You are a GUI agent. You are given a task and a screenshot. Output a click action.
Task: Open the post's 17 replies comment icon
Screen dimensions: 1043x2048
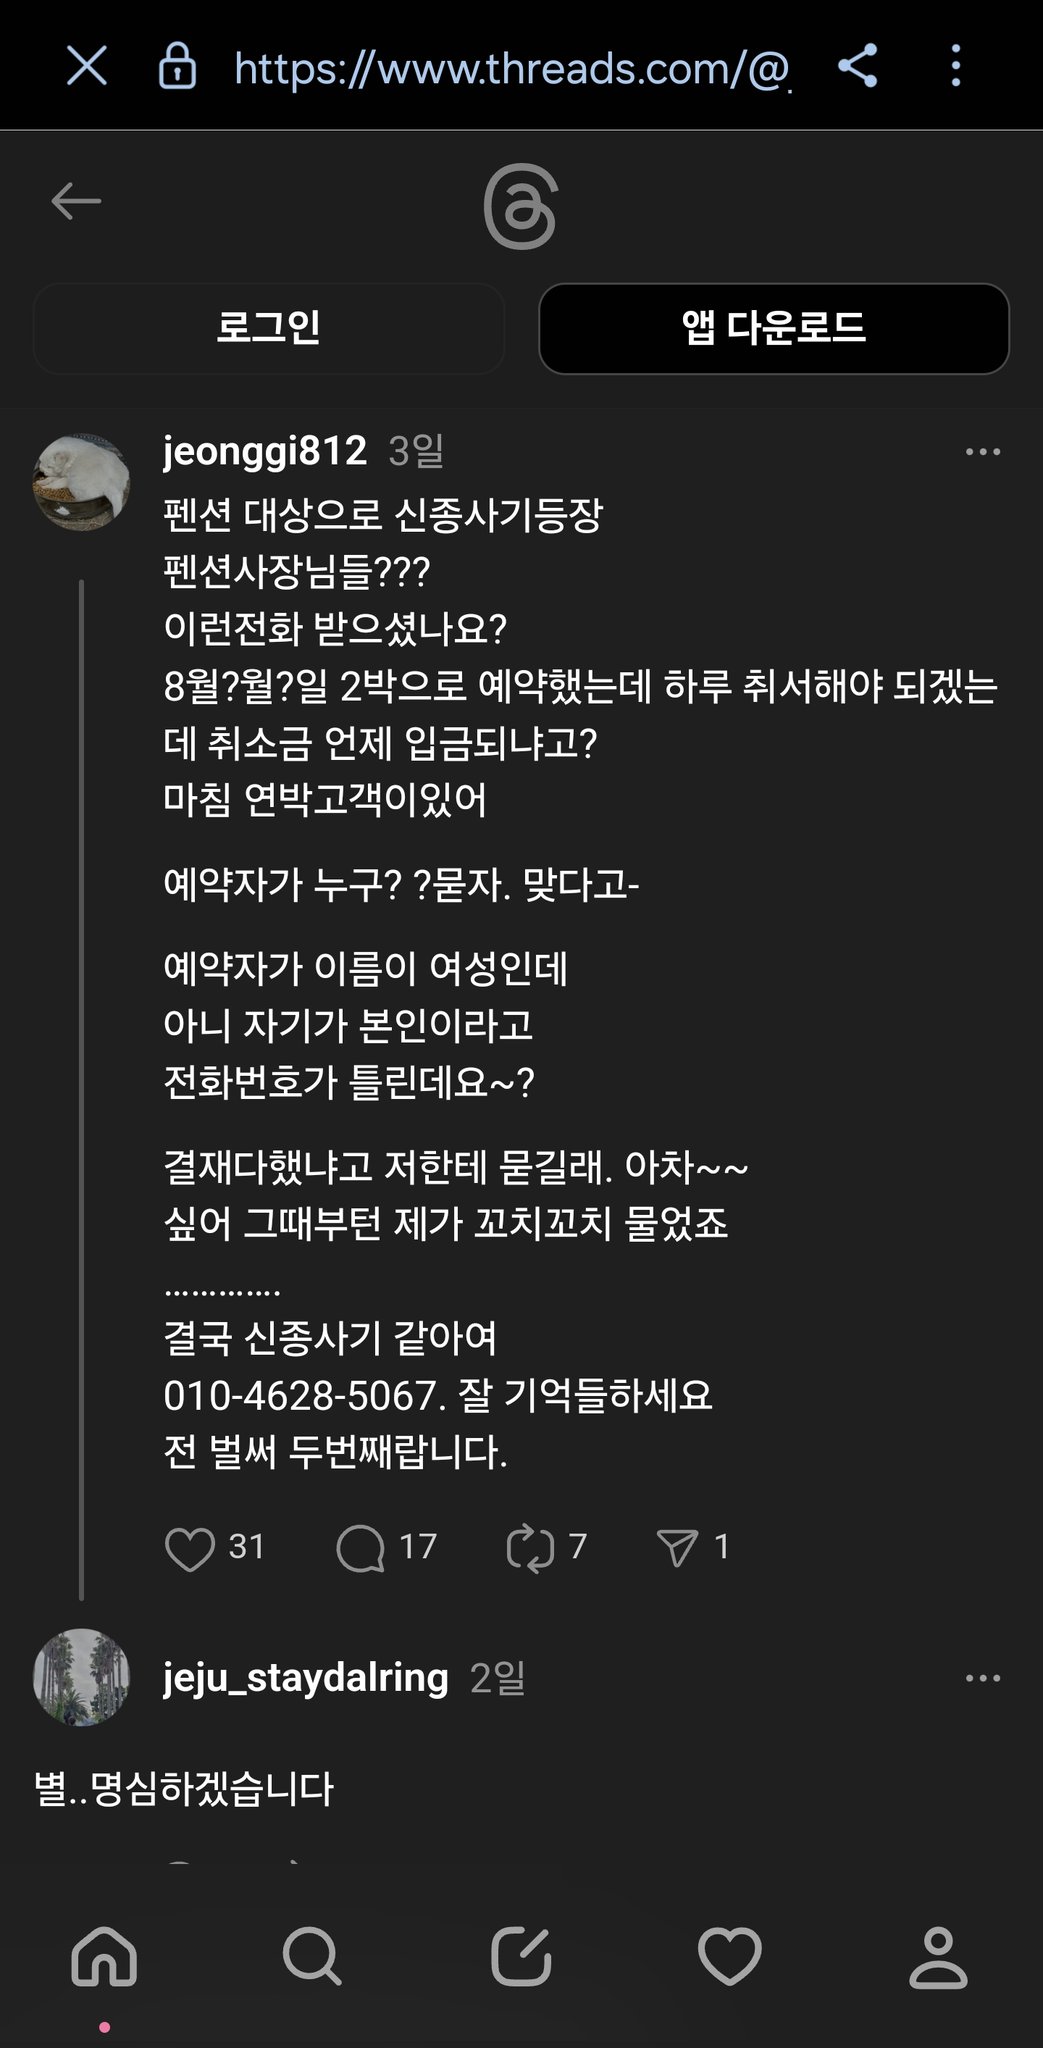tap(360, 1548)
